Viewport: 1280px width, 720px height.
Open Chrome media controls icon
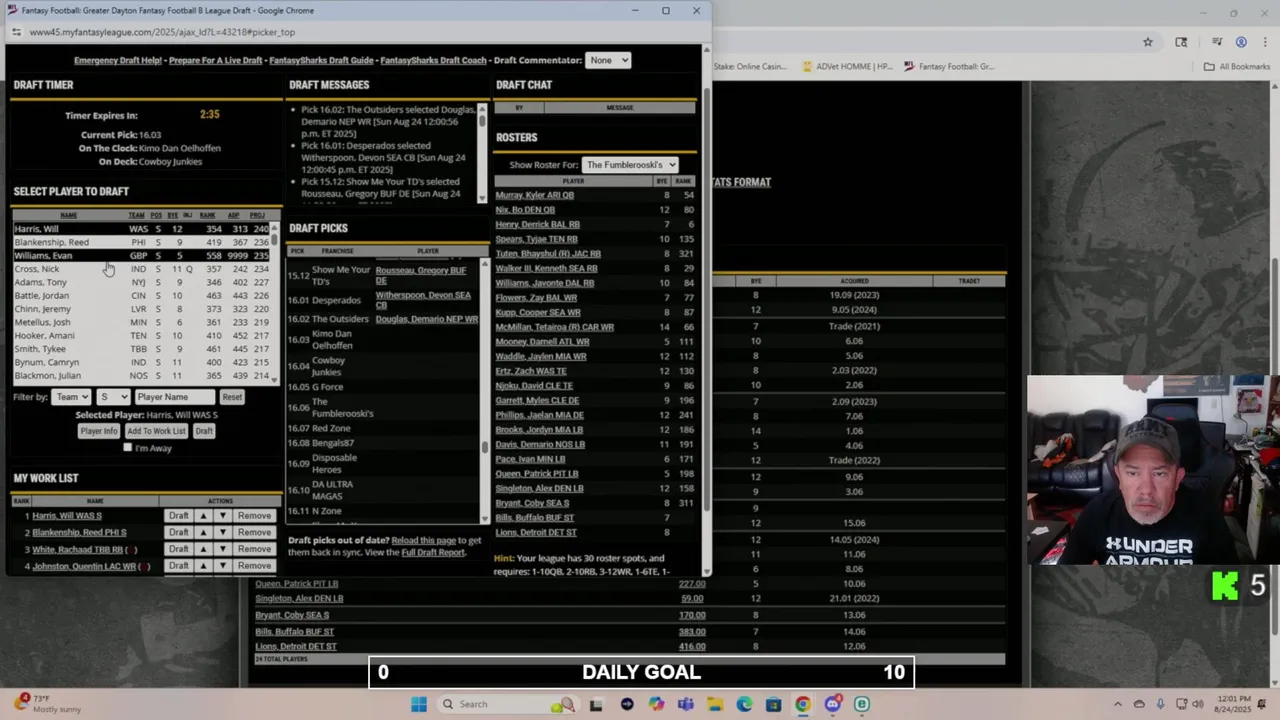coord(1217,42)
